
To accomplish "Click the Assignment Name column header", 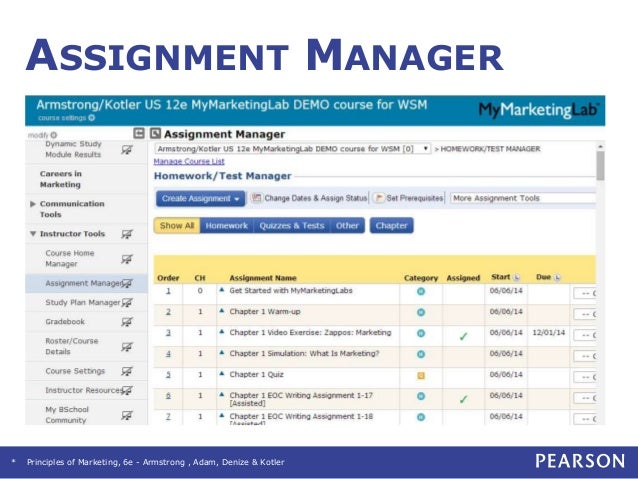I will pos(263,278).
